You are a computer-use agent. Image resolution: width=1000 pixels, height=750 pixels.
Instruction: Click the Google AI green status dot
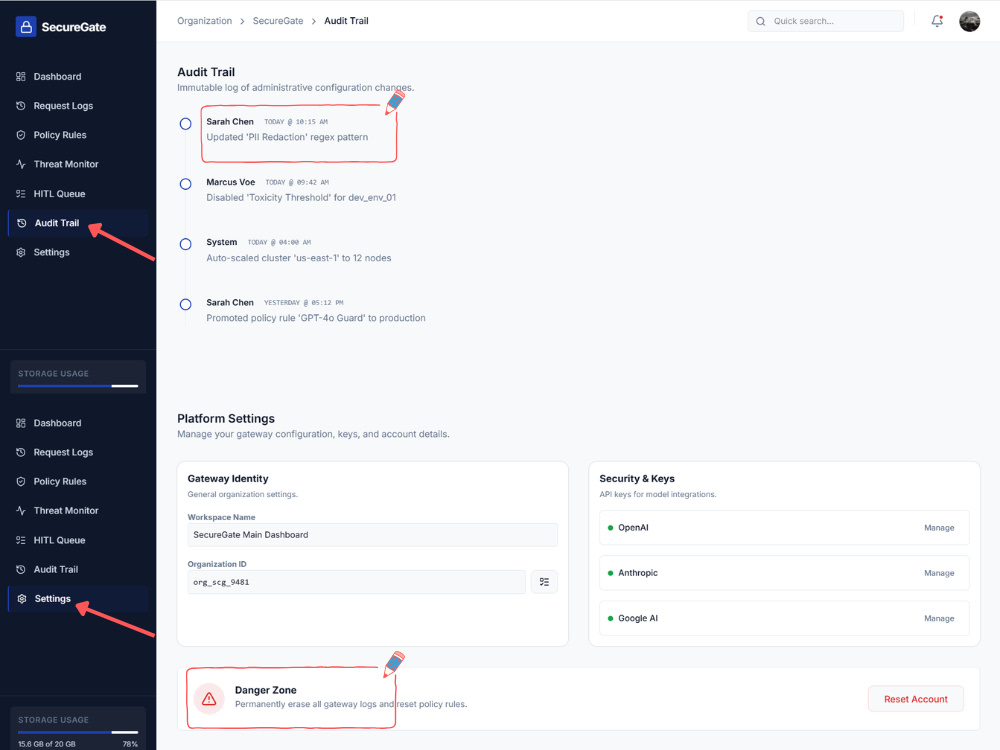pyautogui.click(x=610, y=619)
